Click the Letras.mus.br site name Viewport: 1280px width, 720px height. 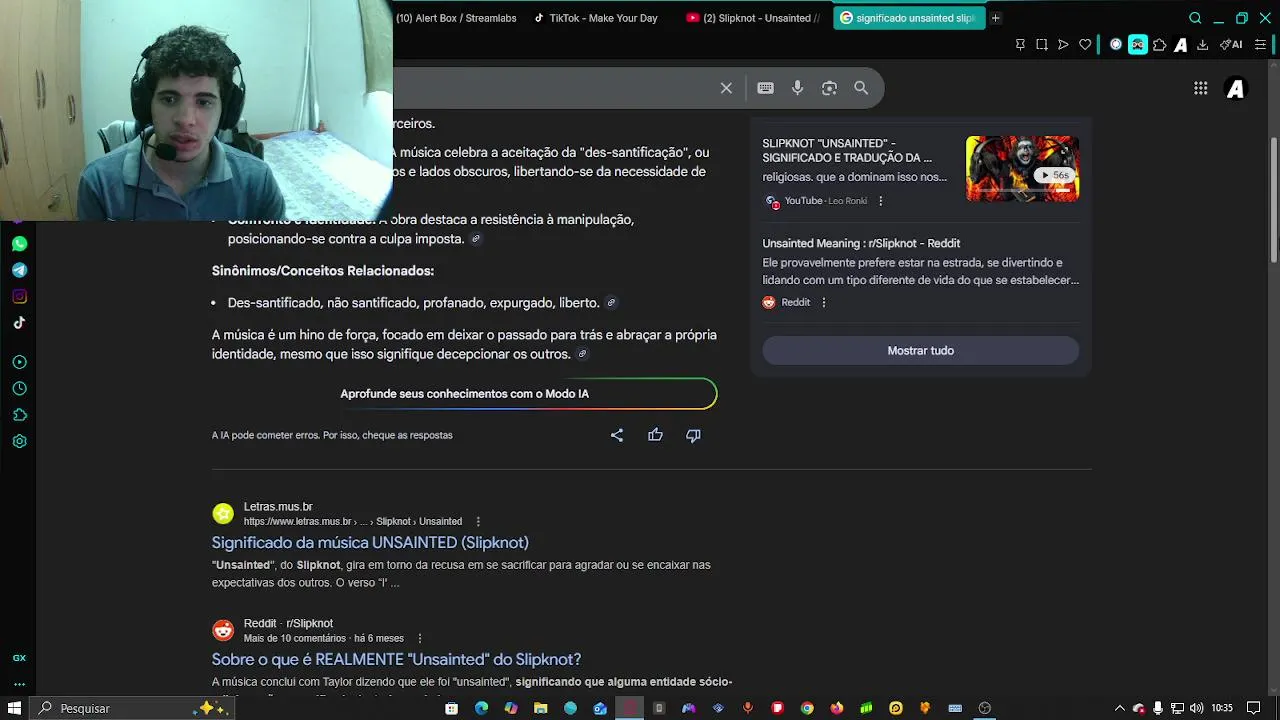pos(278,507)
